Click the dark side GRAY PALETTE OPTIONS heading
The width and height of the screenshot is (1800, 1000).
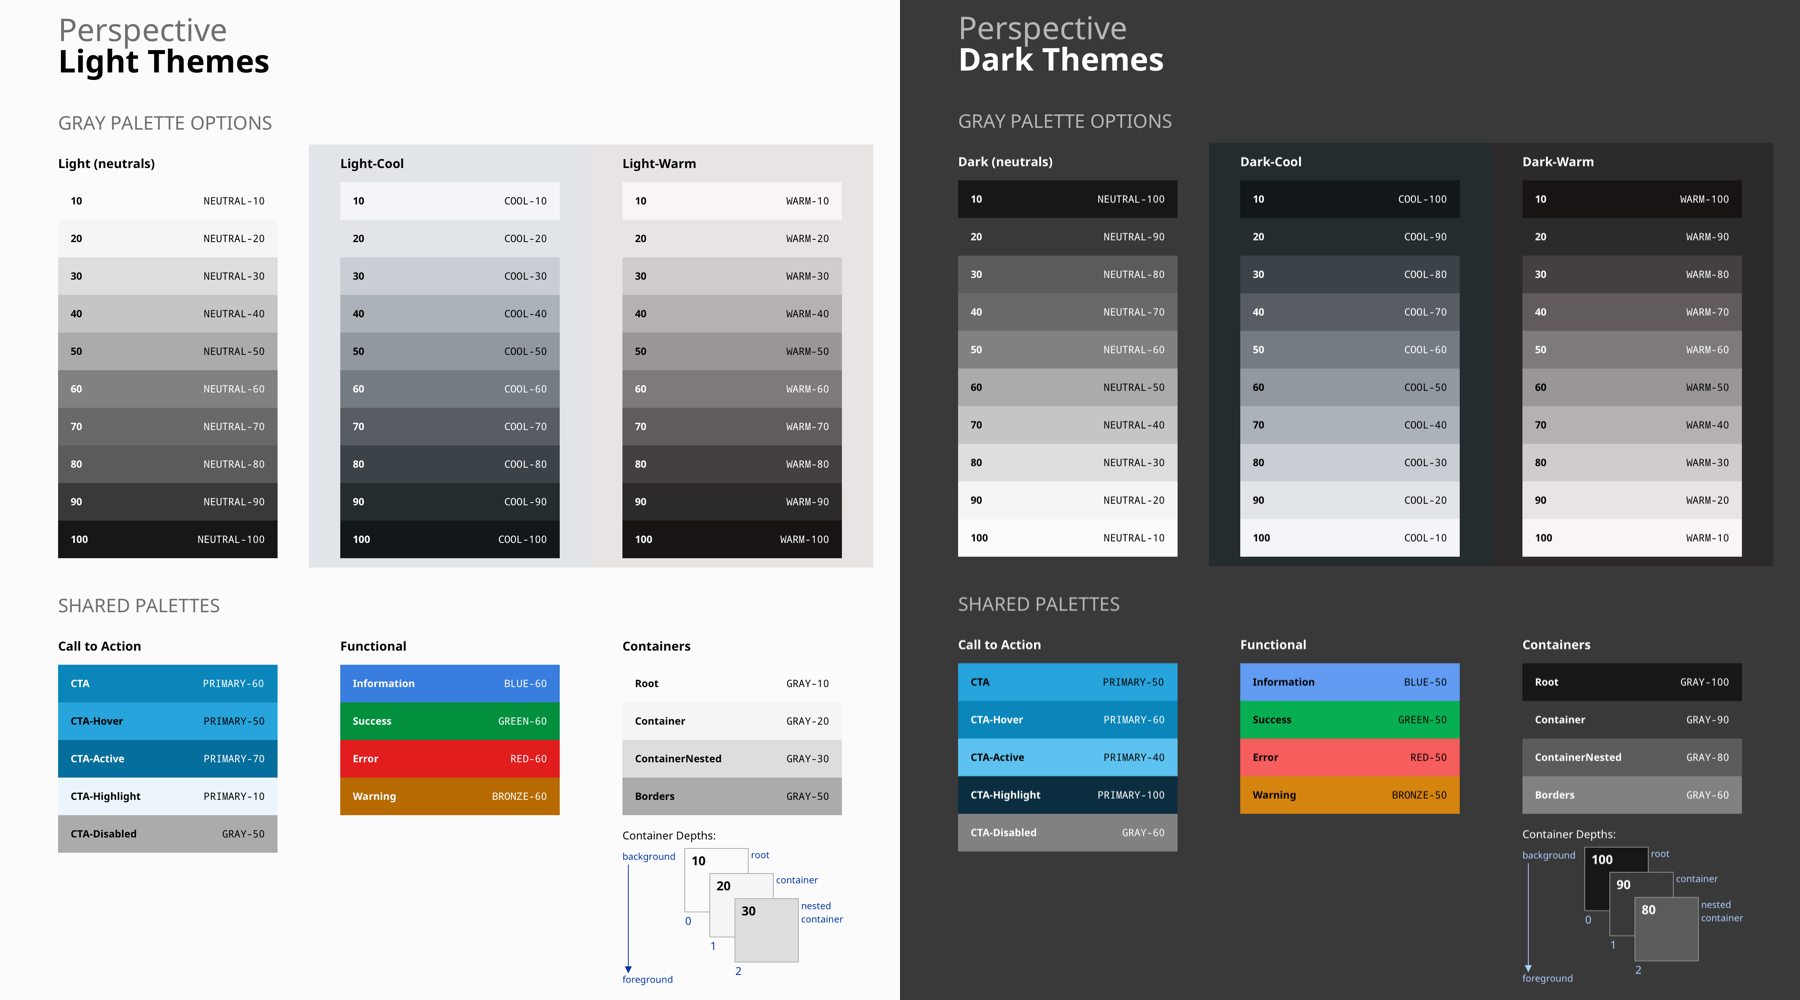pos(1065,121)
